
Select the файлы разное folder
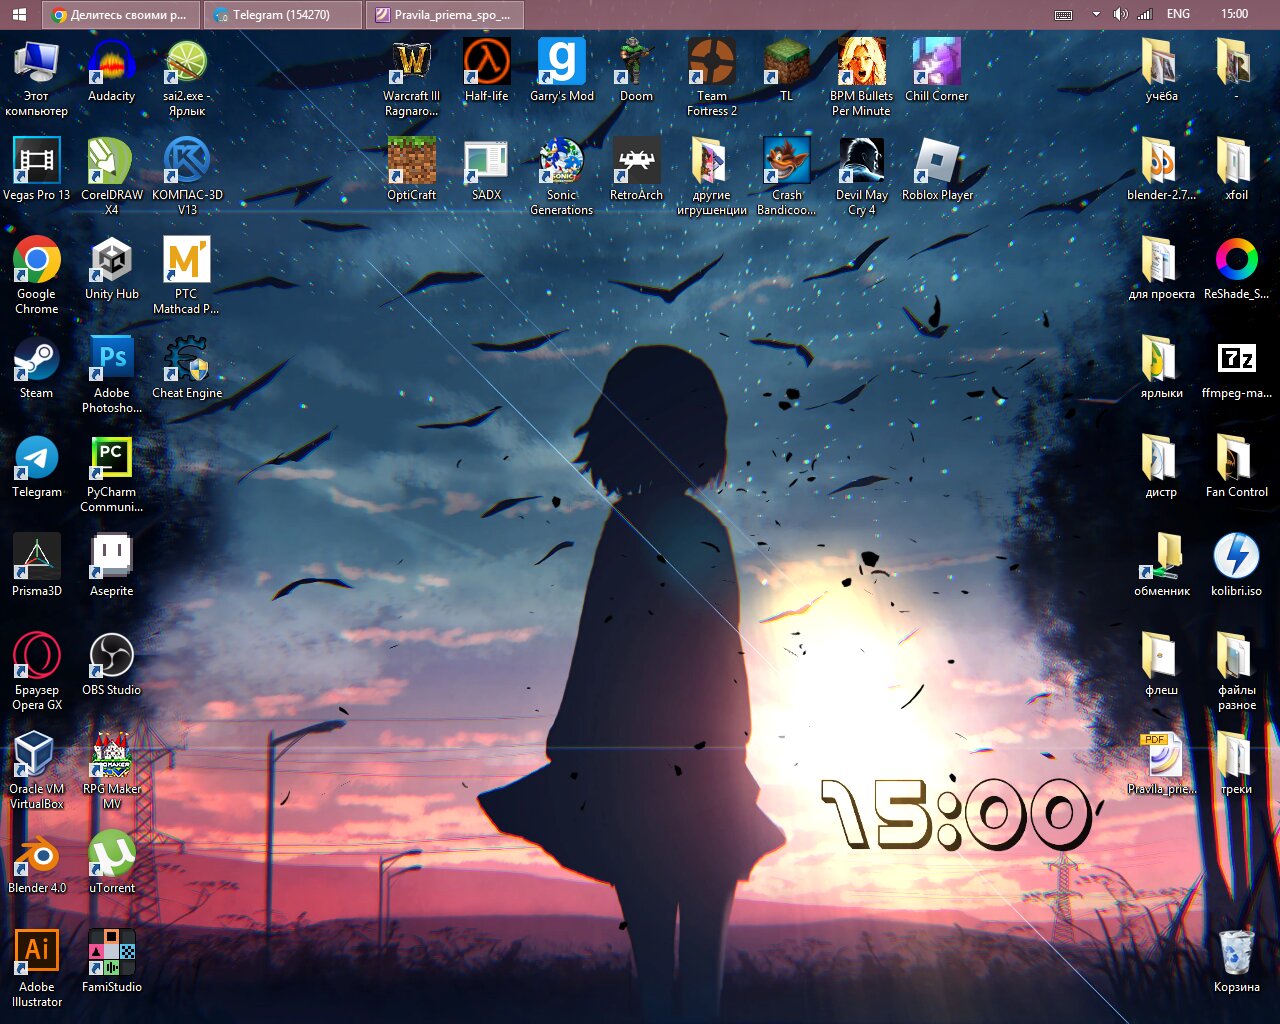point(1236,672)
